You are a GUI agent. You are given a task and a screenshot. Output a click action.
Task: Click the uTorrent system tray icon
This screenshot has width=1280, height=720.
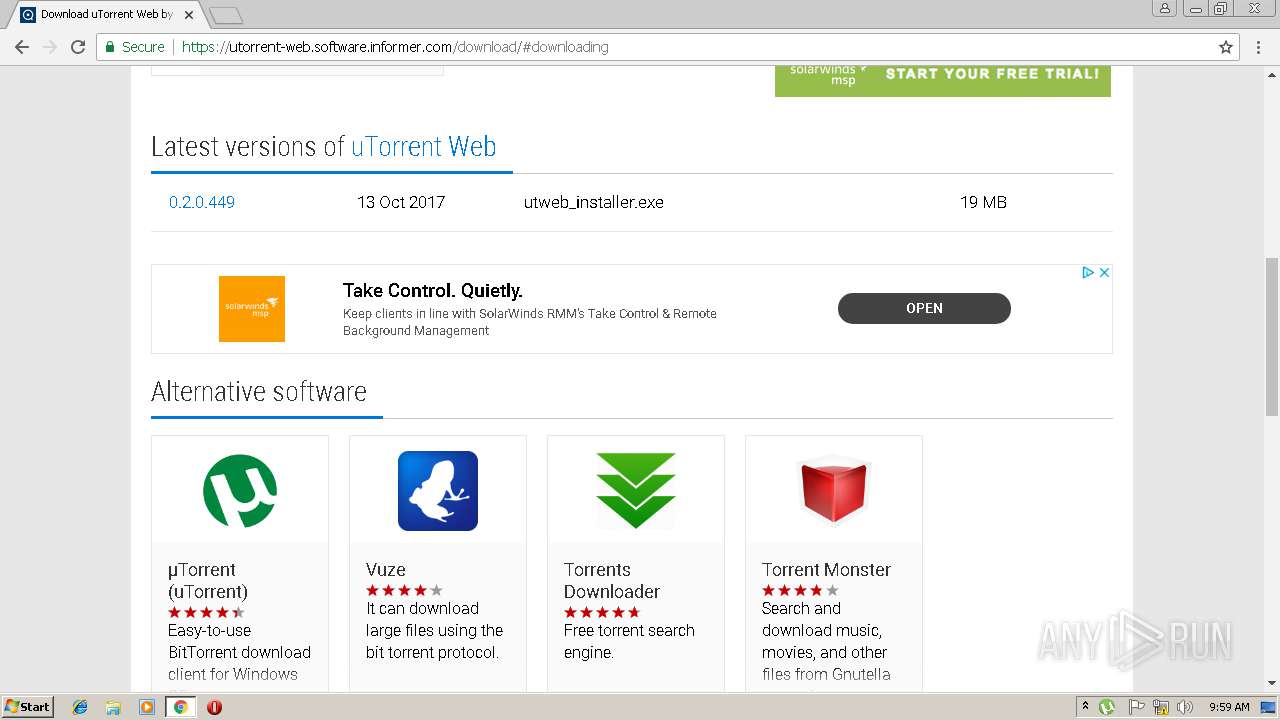1107,707
